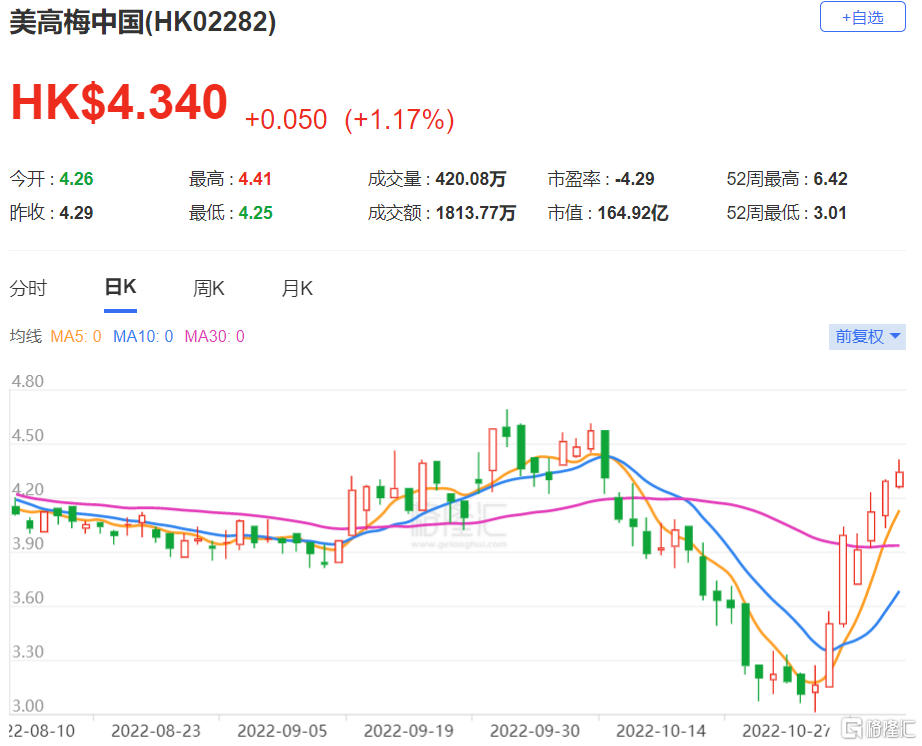Click the 成交额 turnover 1813.77万

476,213
